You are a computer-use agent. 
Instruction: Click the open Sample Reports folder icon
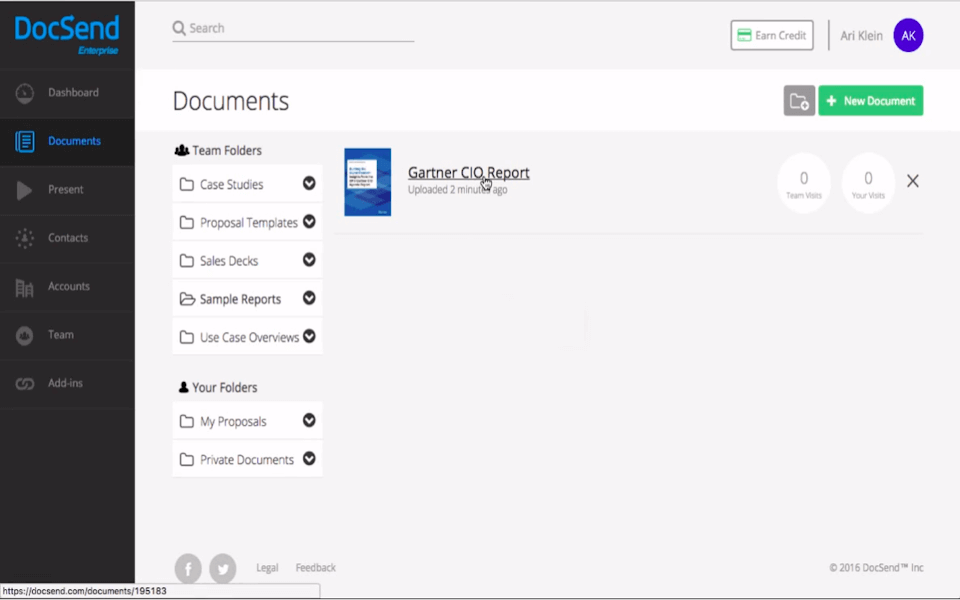pyautogui.click(x=187, y=299)
